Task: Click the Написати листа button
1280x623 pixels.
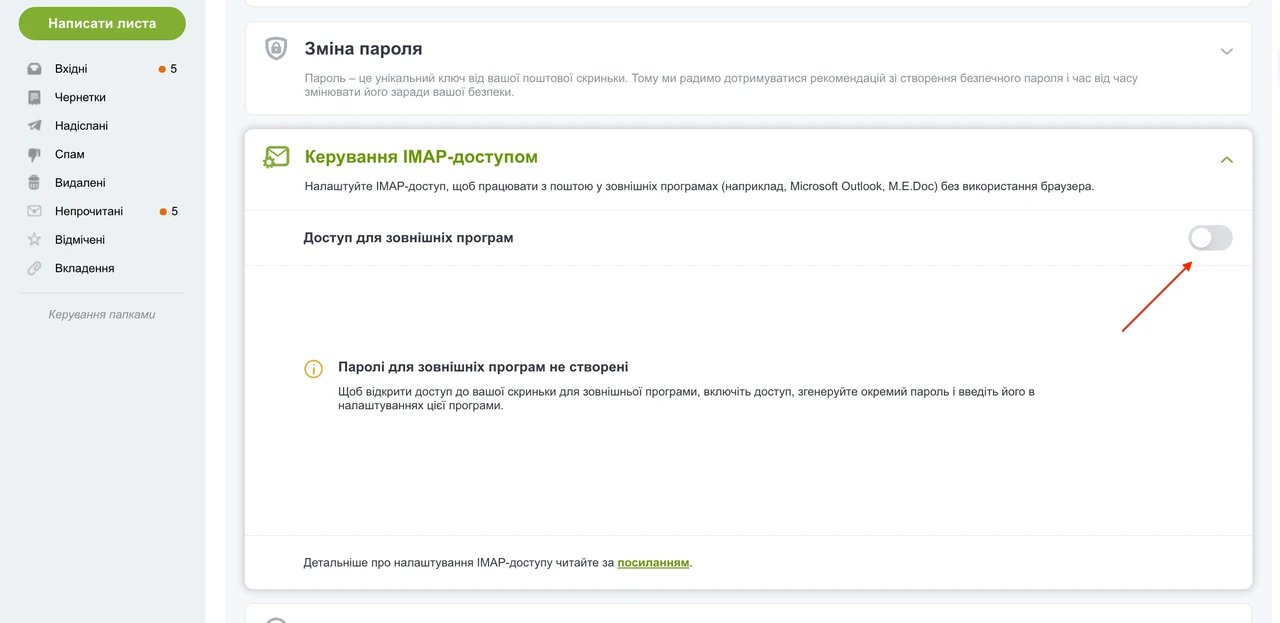Action: [x=102, y=24]
